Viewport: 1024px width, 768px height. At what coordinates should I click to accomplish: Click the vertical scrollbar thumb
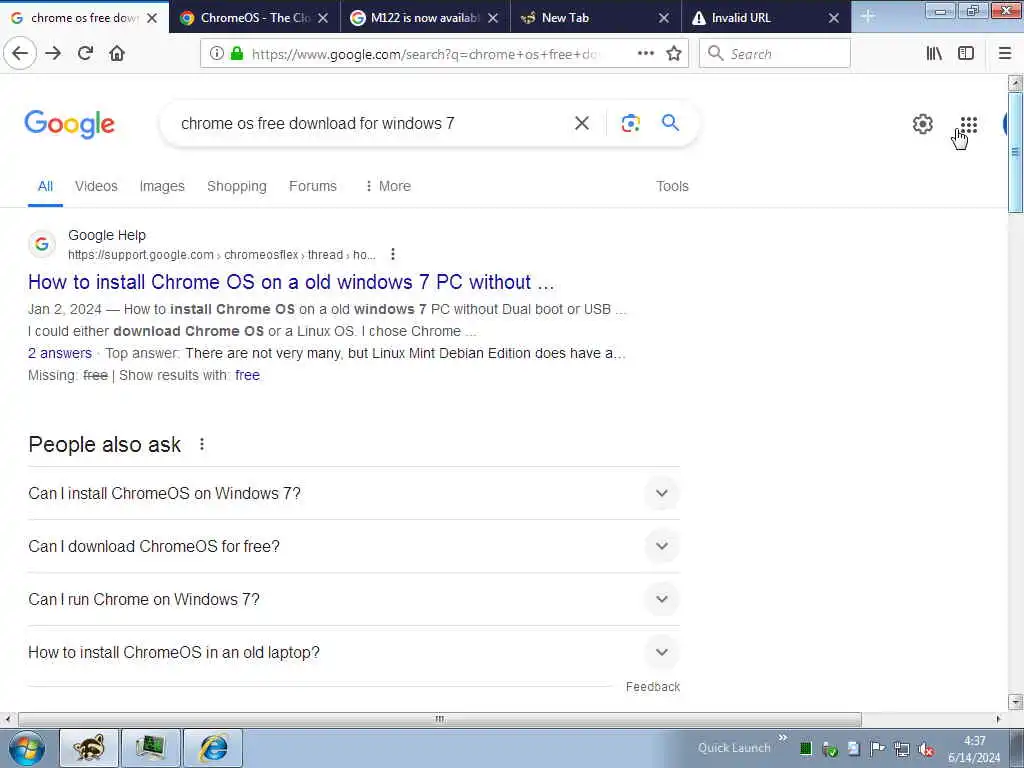pos(1015,152)
